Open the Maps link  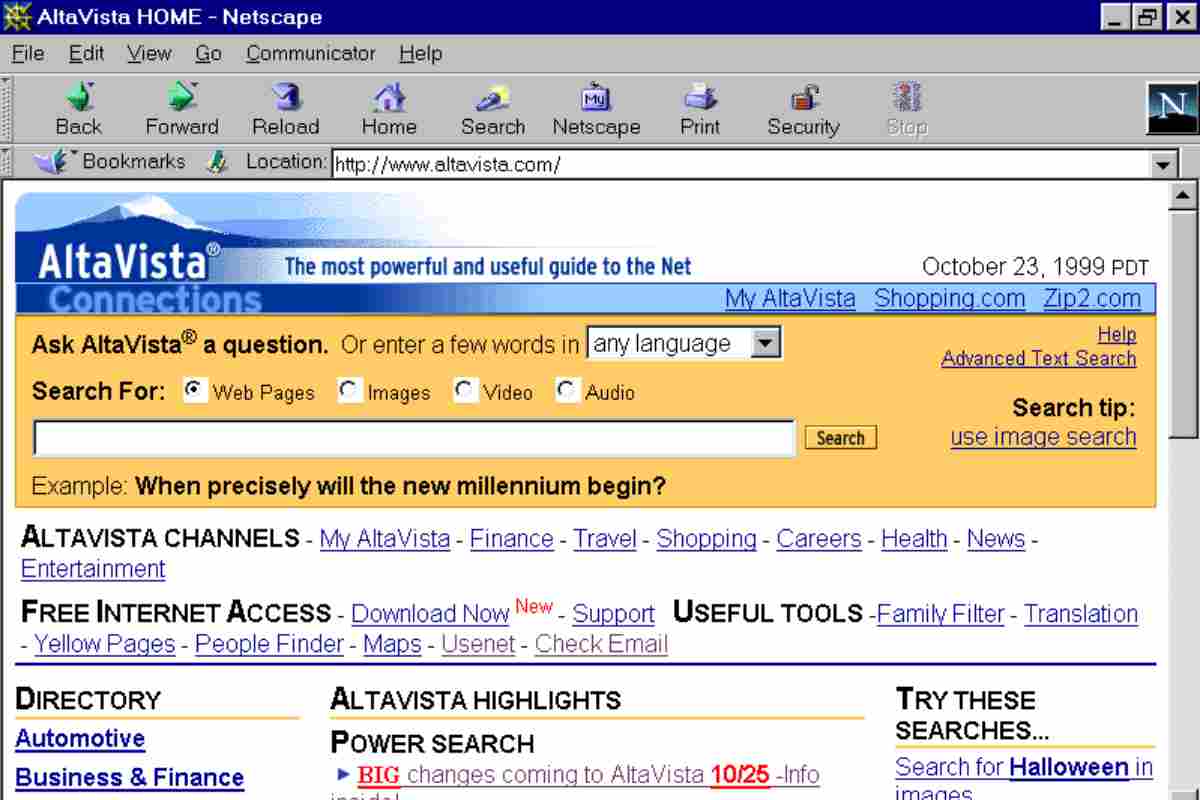point(392,644)
